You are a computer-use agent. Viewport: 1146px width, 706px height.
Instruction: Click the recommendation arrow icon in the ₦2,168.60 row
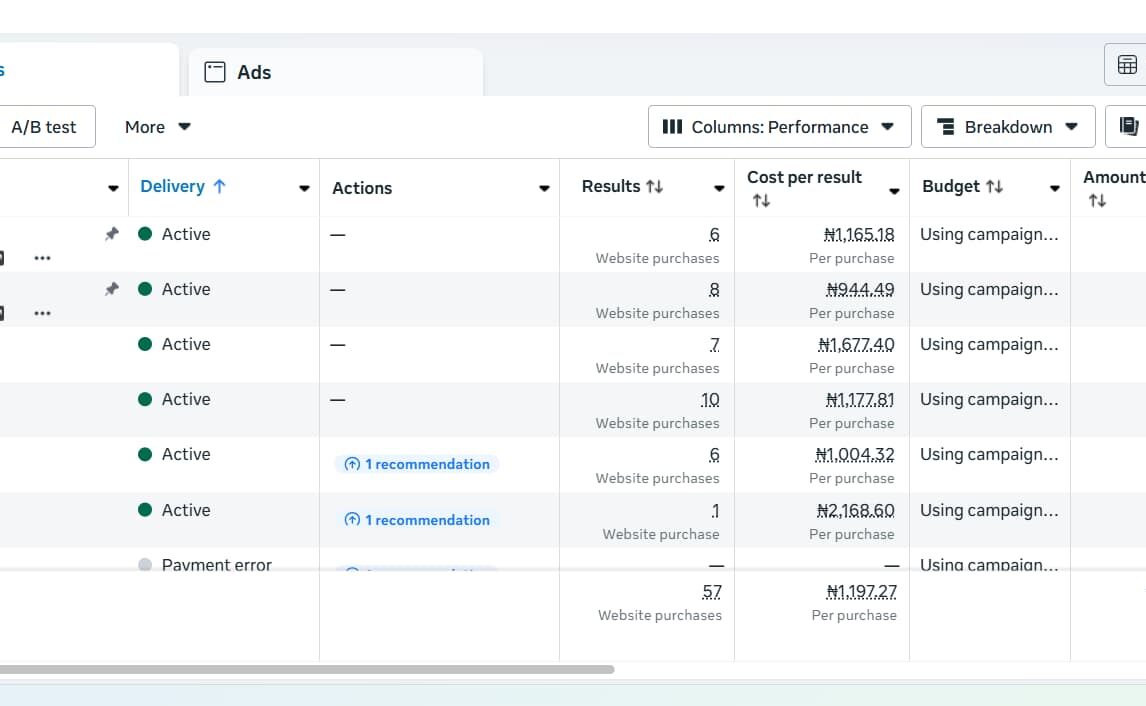352,520
